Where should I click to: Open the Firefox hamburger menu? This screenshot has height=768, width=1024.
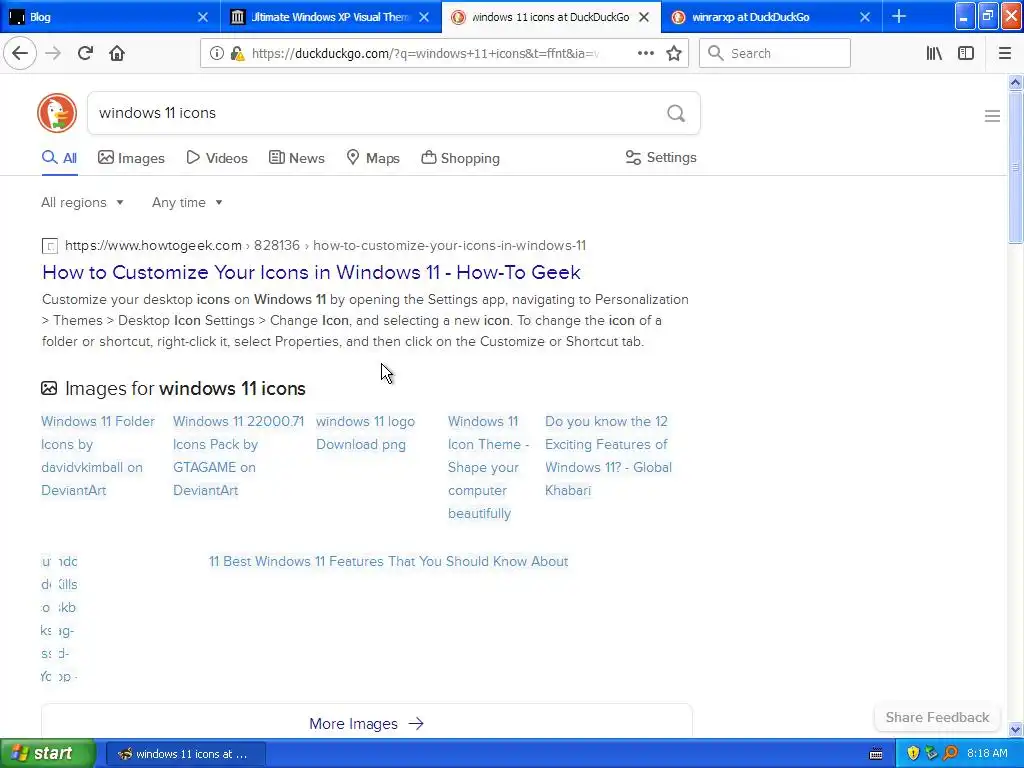(1004, 53)
